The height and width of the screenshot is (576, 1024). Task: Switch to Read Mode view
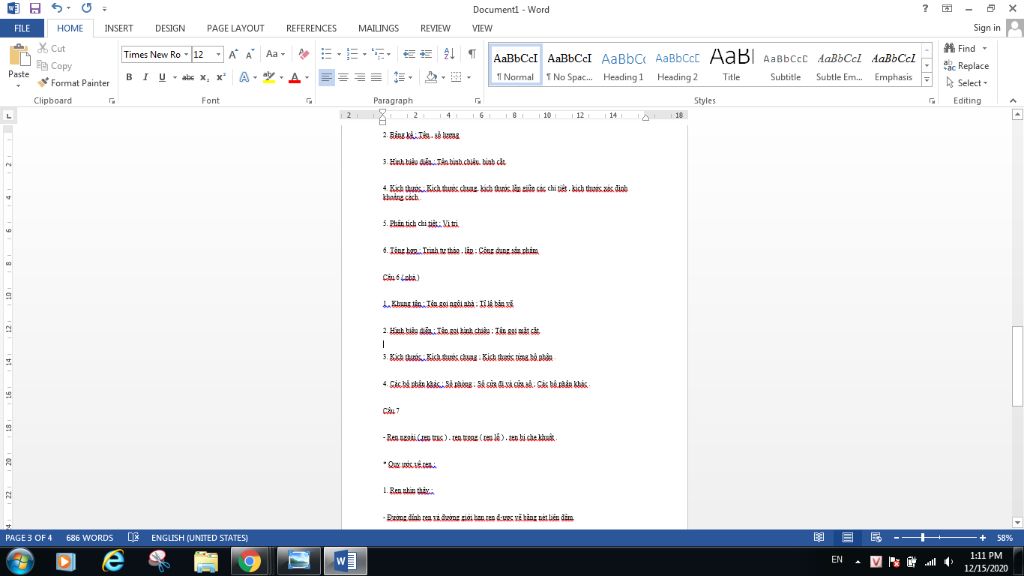(x=818, y=537)
